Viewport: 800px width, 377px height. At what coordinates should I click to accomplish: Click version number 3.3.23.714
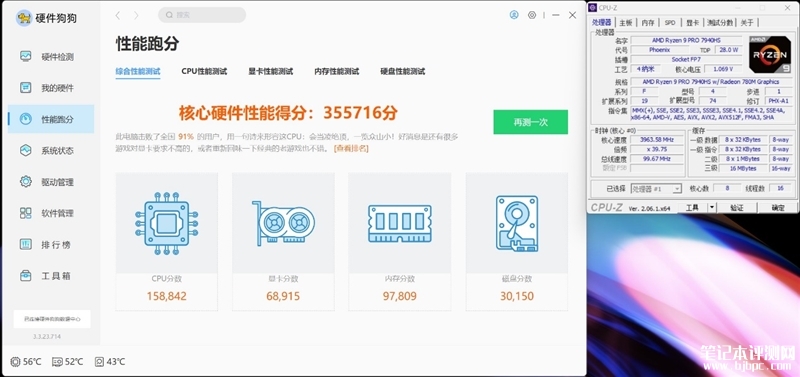[x=47, y=337]
